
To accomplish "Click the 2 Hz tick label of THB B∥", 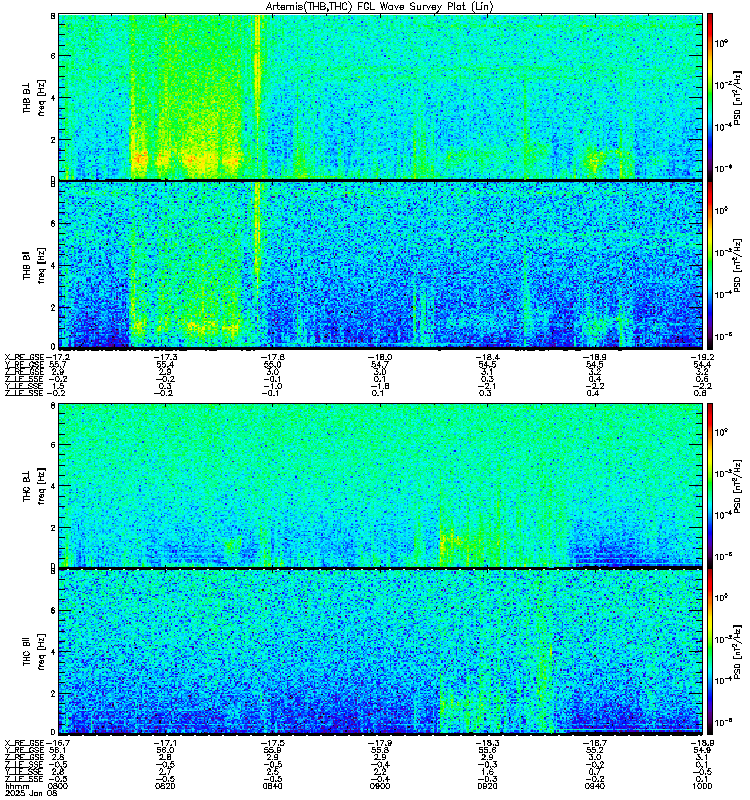I will coord(53,308).
